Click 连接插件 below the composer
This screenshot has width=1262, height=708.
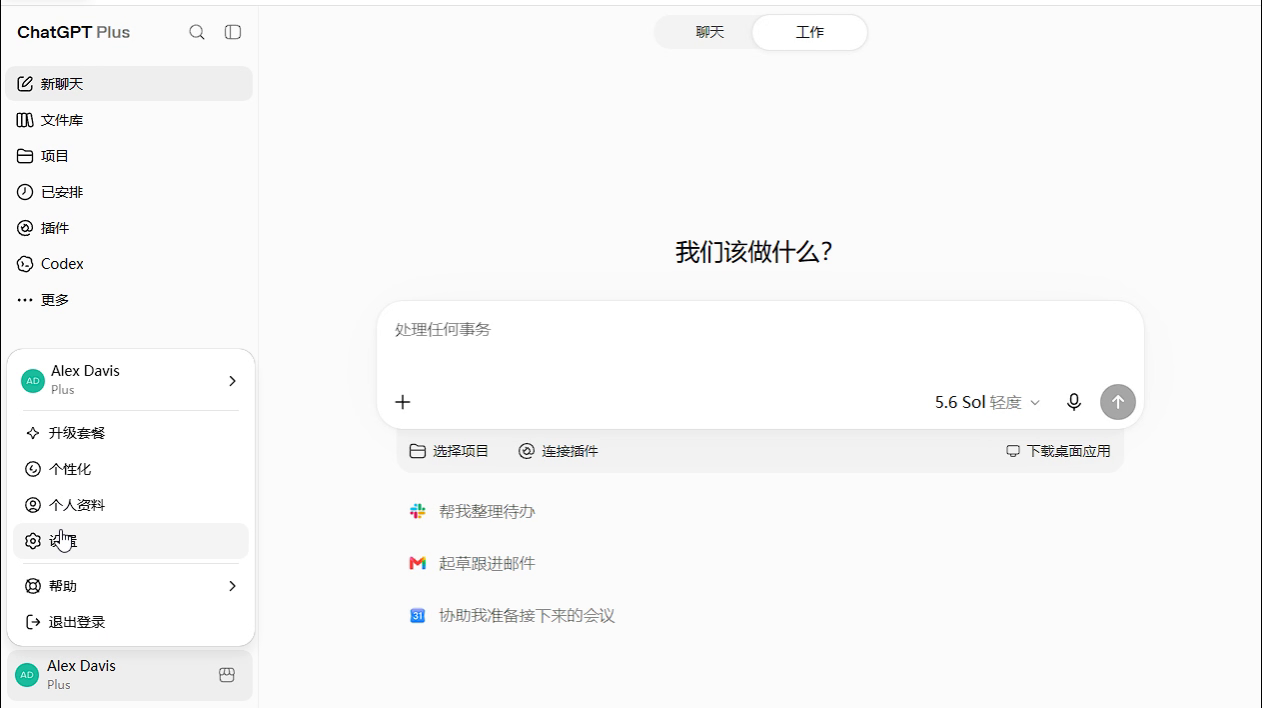(x=558, y=451)
